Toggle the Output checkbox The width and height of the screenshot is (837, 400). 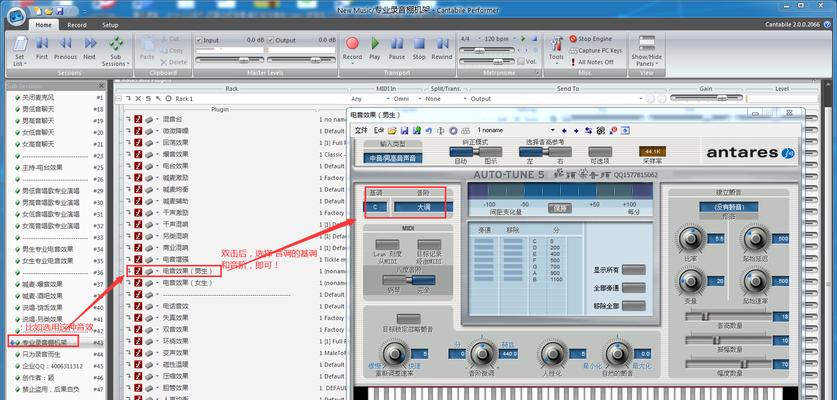tap(271, 40)
